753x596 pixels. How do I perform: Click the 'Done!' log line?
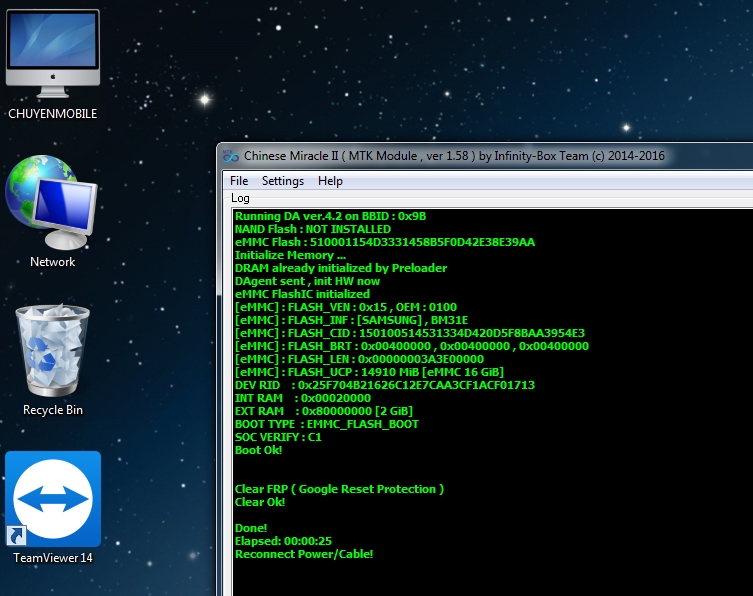point(251,528)
